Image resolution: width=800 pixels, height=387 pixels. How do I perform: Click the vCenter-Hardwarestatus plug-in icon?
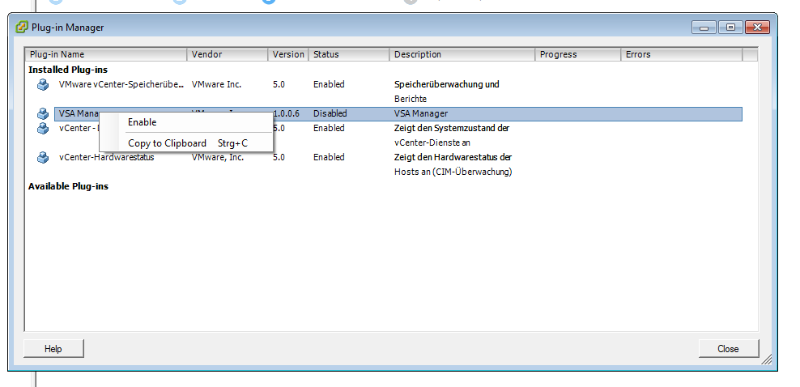click(x=43, y=158)
